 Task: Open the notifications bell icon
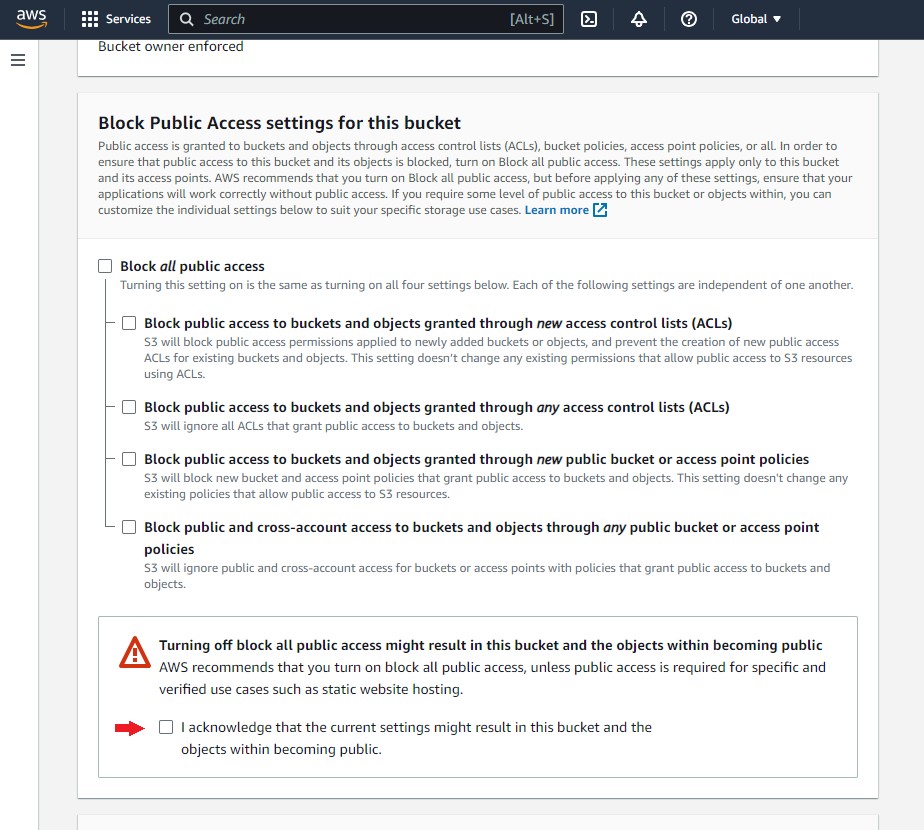pos(639,18)
